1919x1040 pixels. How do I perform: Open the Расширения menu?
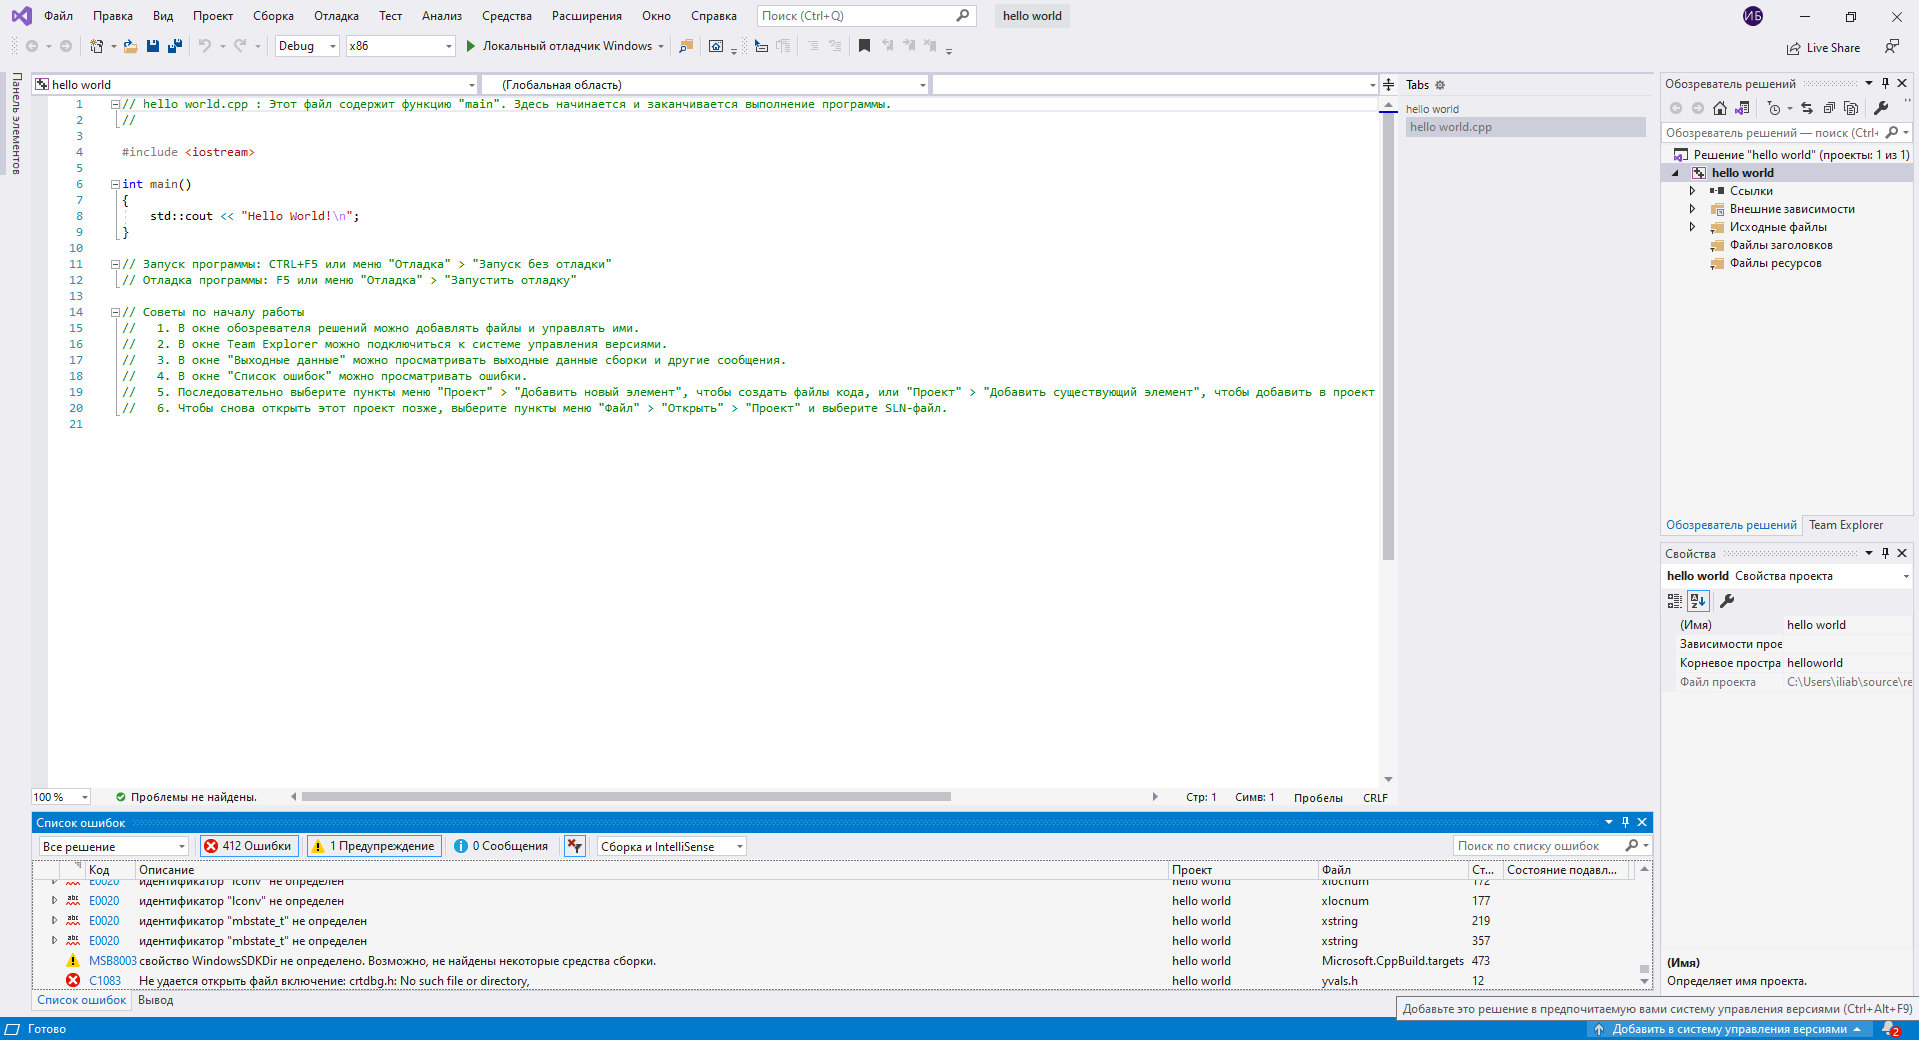587,16
